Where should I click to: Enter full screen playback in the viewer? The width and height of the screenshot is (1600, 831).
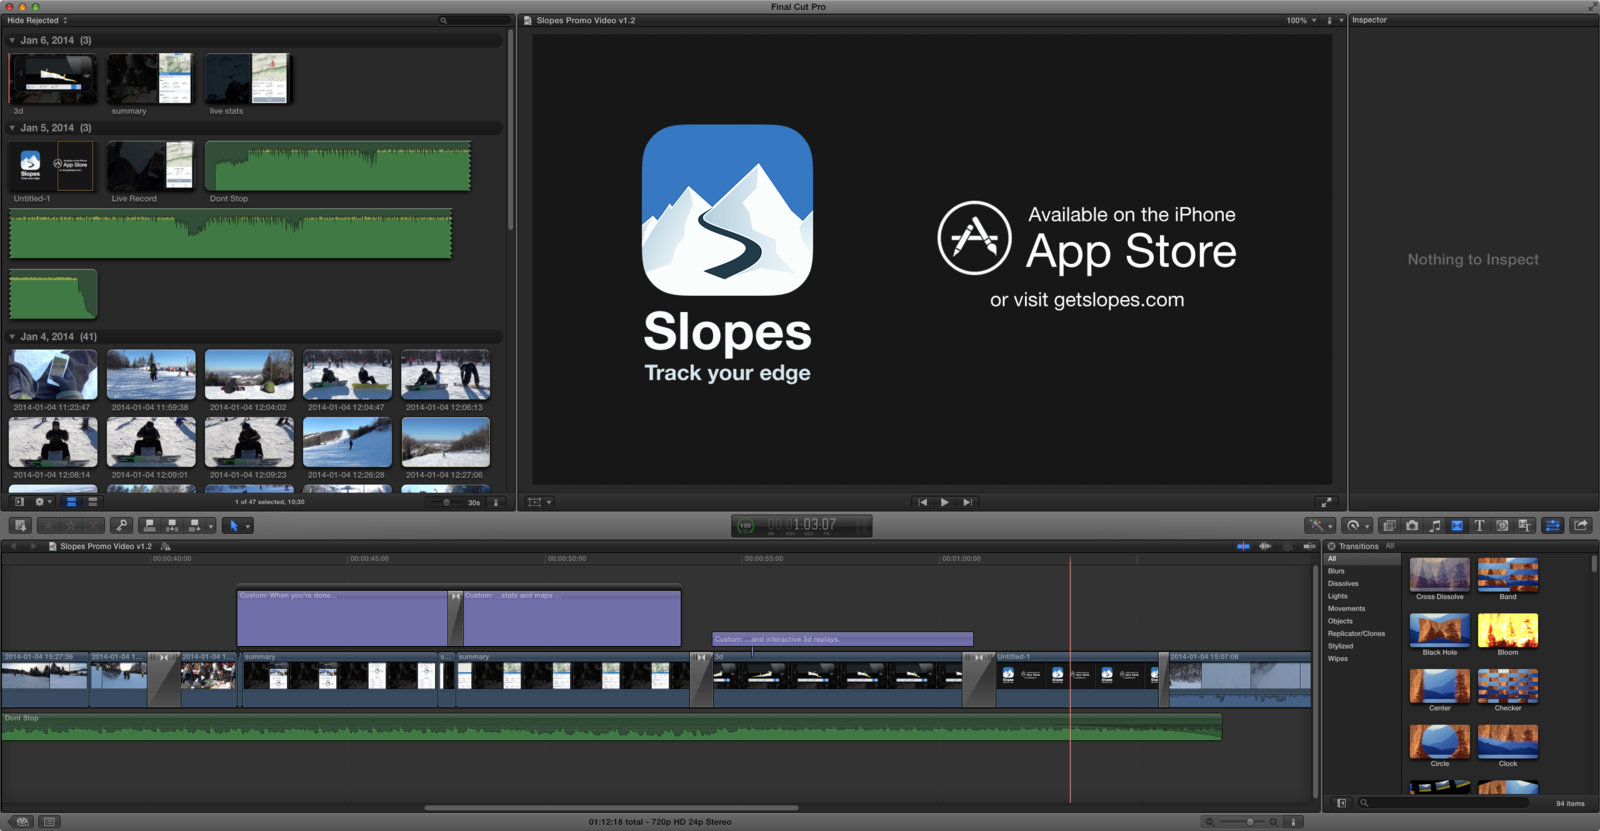[x=1325, y=502]
